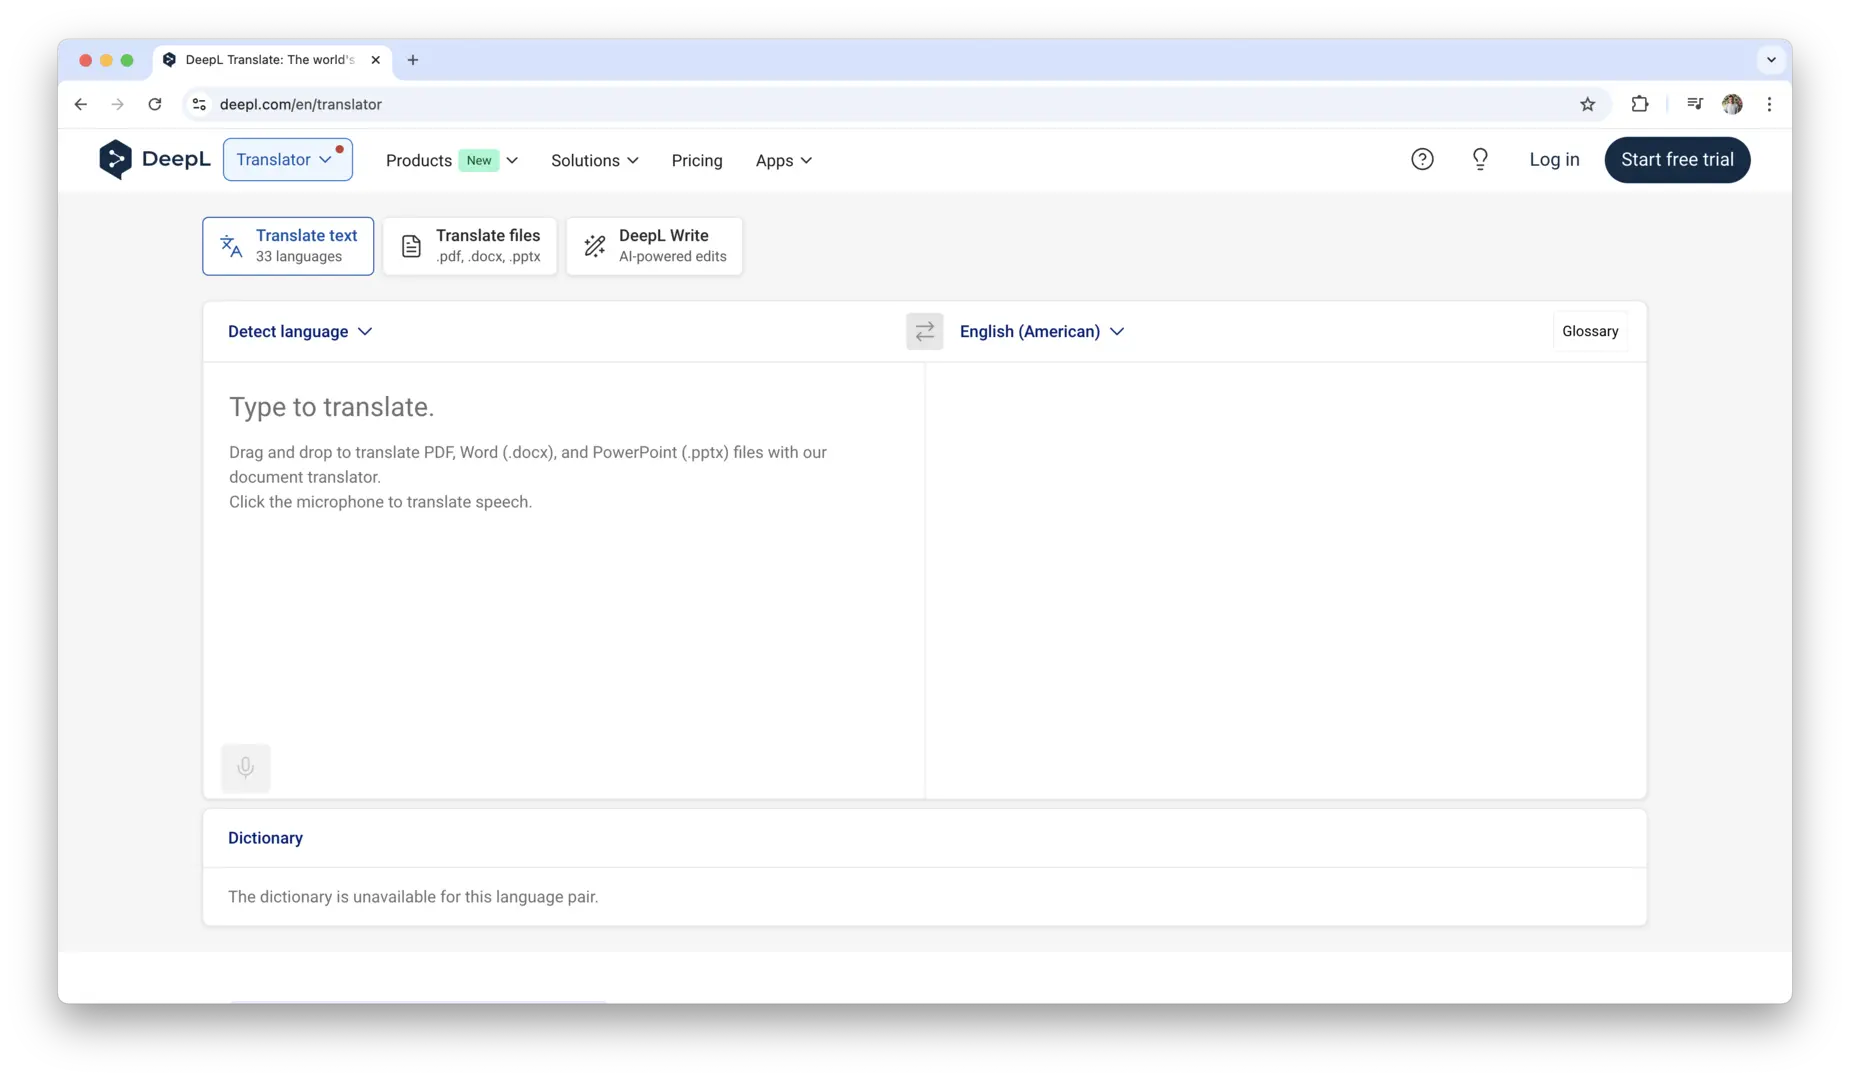Expand the tab search dropdown arrow
1850x1080 pixels.
click(x=1771, y=60)
